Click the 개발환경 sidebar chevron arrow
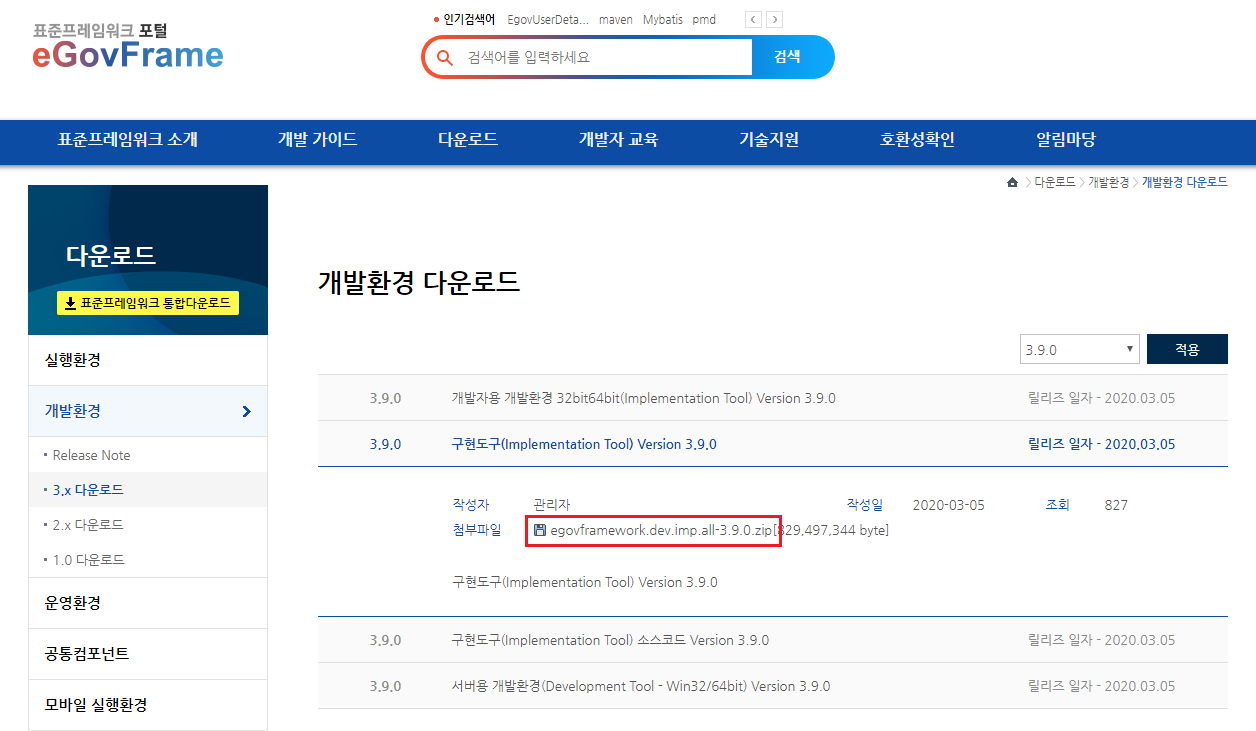Screen dimensions: 1256x731 point(246,411)
